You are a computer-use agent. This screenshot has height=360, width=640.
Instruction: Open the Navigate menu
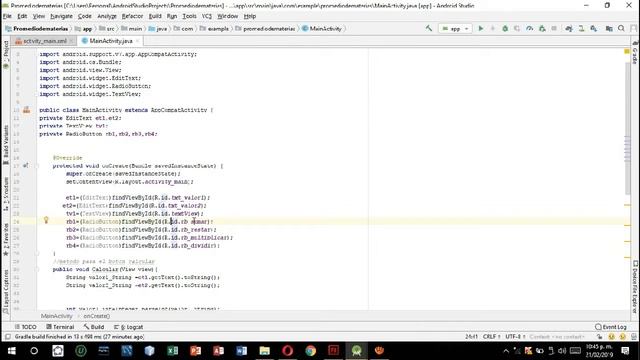[61, 16]
